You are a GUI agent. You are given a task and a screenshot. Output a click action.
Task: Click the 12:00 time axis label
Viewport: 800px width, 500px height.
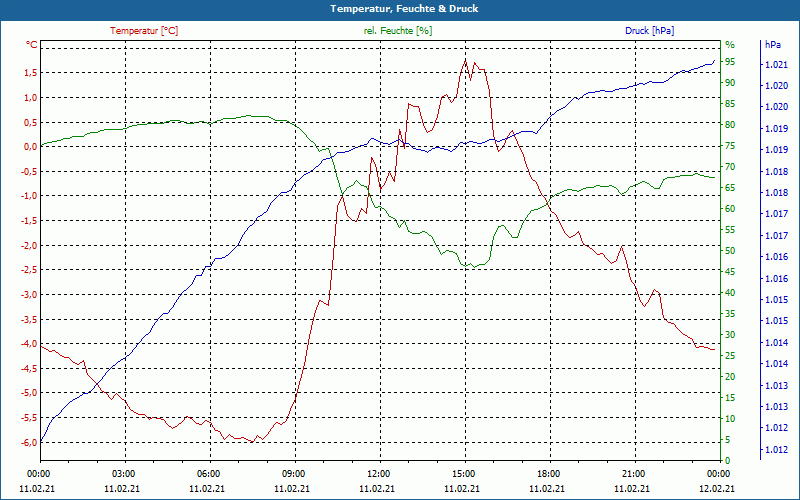[378, 473]
